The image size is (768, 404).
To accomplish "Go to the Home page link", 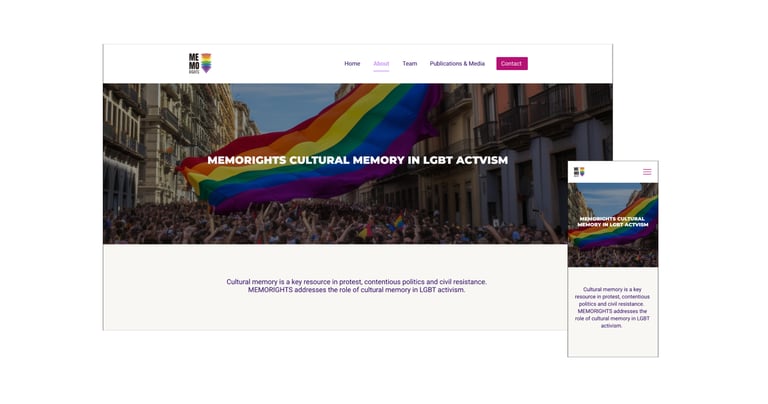I will (352, 64).
